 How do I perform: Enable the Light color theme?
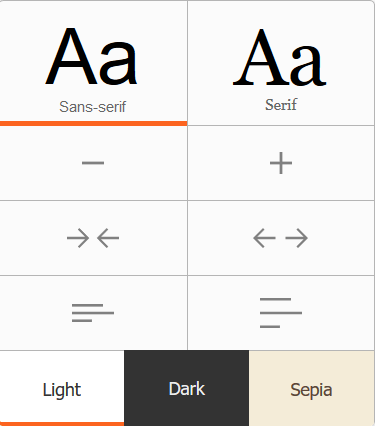coord(62,388)
